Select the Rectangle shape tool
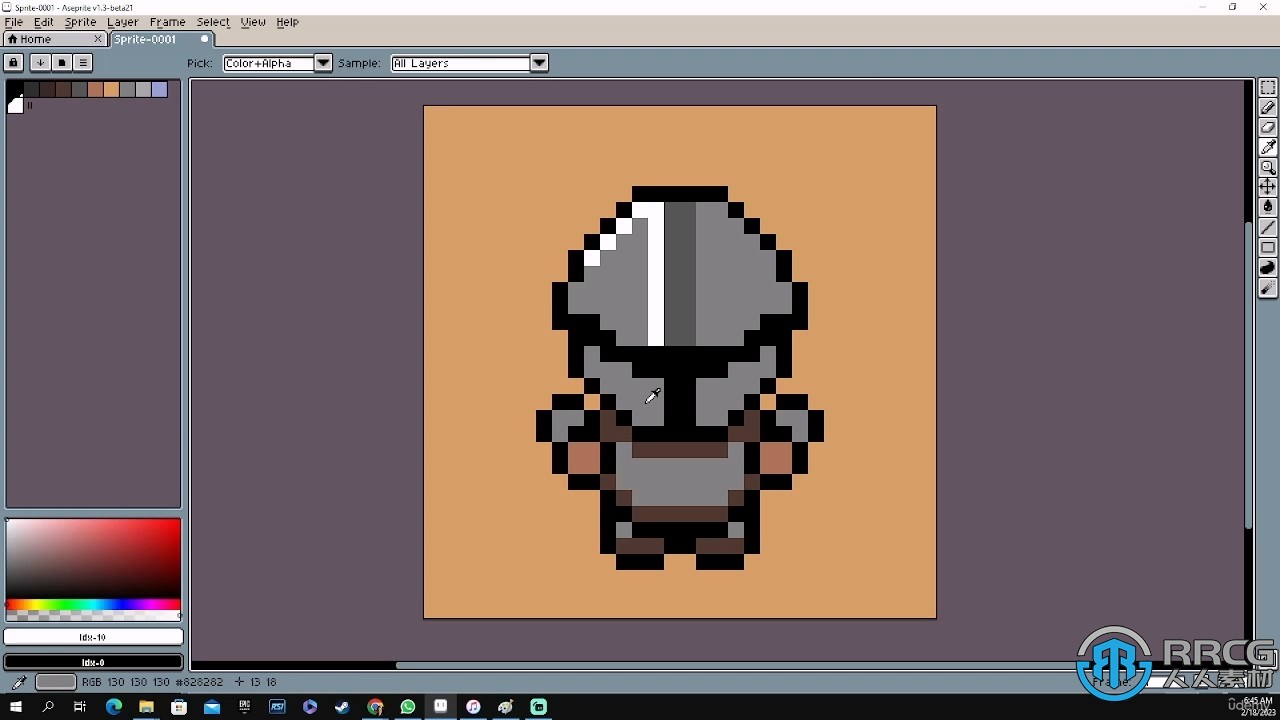The height and width of the screenshot is (720, 1280). point(1268,248)
